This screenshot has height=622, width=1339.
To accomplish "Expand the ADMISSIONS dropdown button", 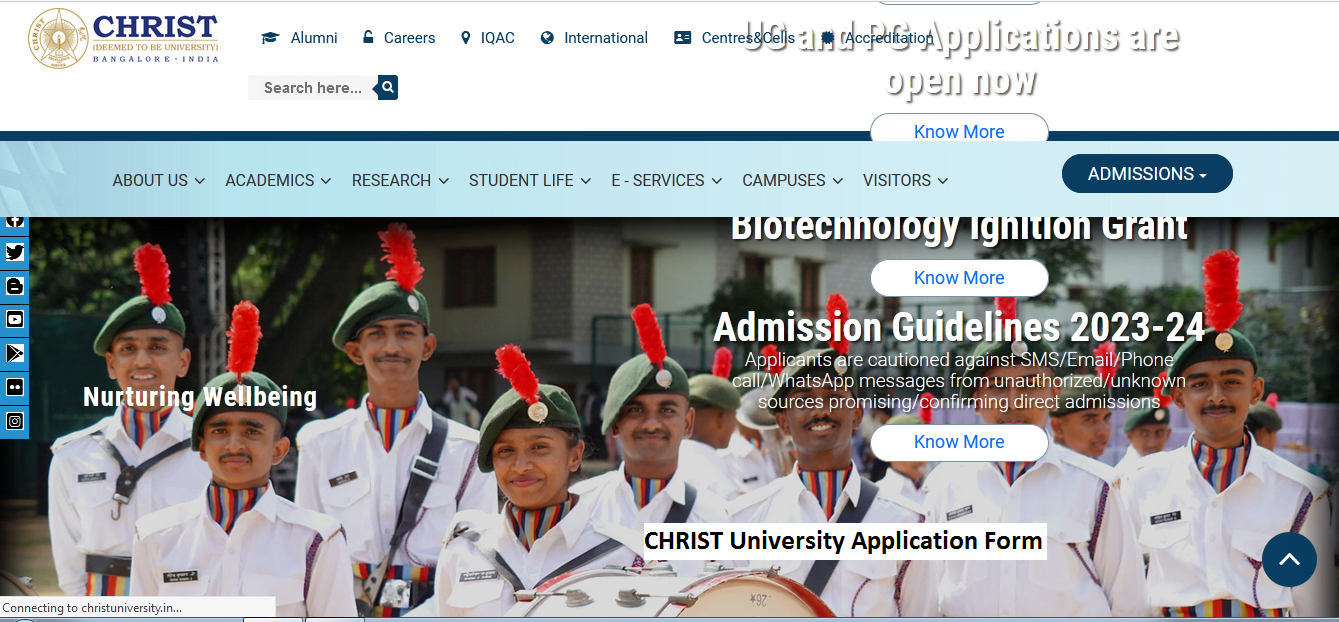I will (1146, 173).
